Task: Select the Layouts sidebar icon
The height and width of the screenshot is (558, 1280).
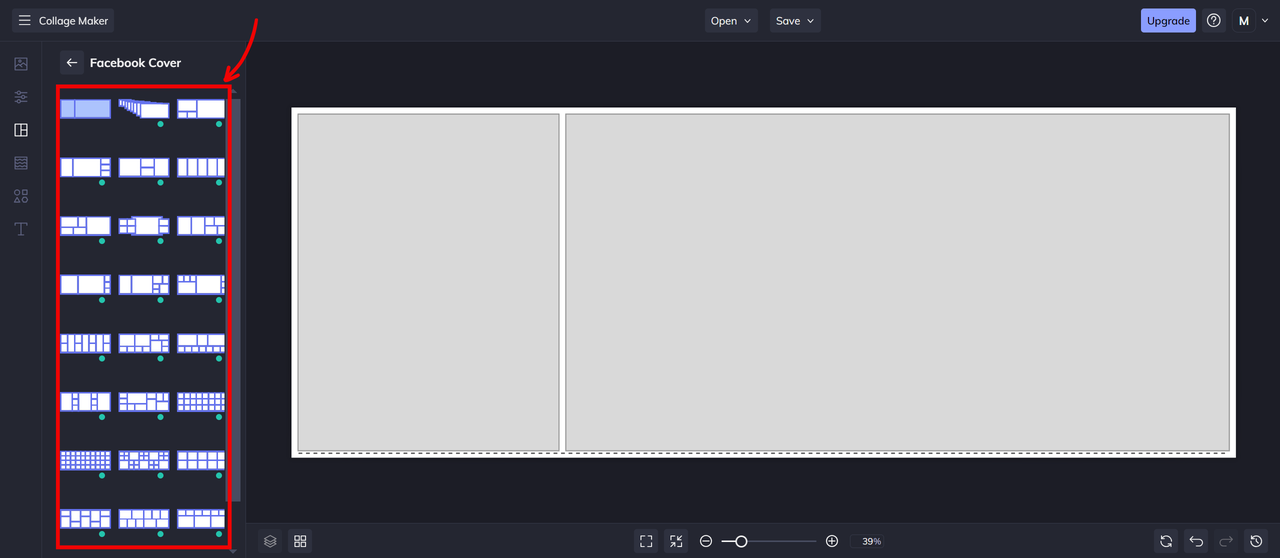Action: tap(21, 130)
